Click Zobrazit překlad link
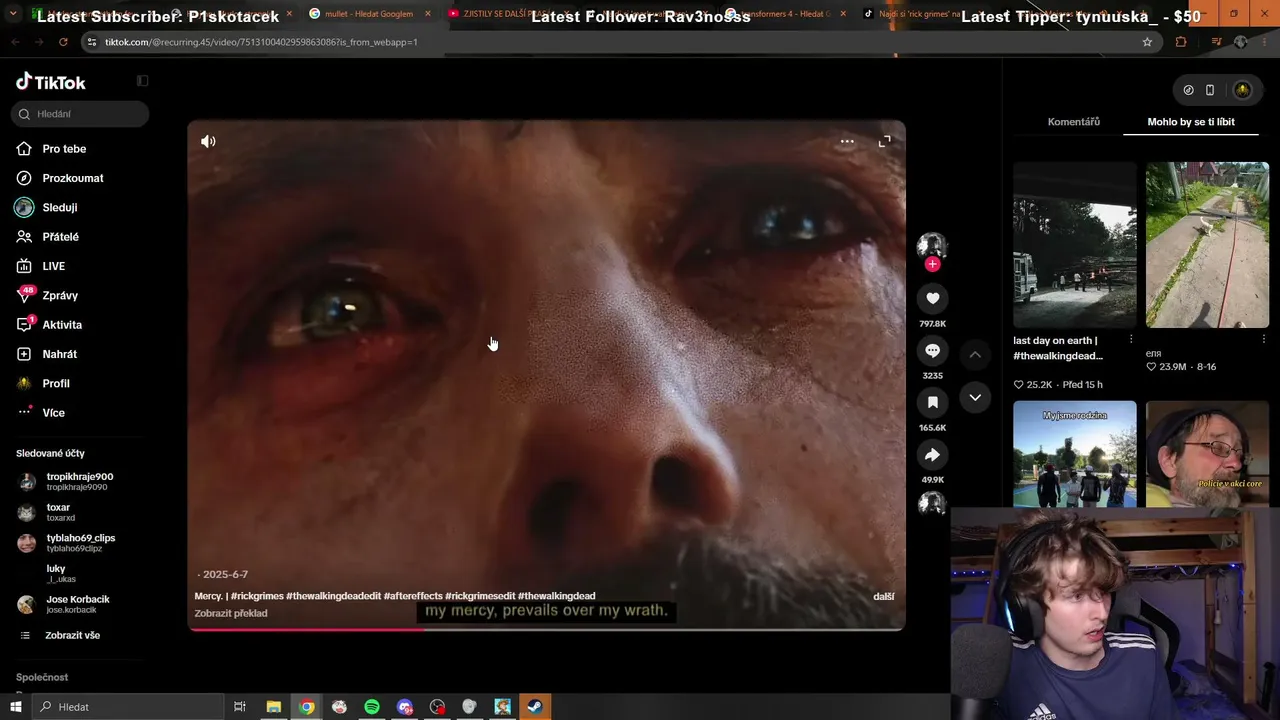The height and width of the screenshot is (720, 1280). [231, 613]
